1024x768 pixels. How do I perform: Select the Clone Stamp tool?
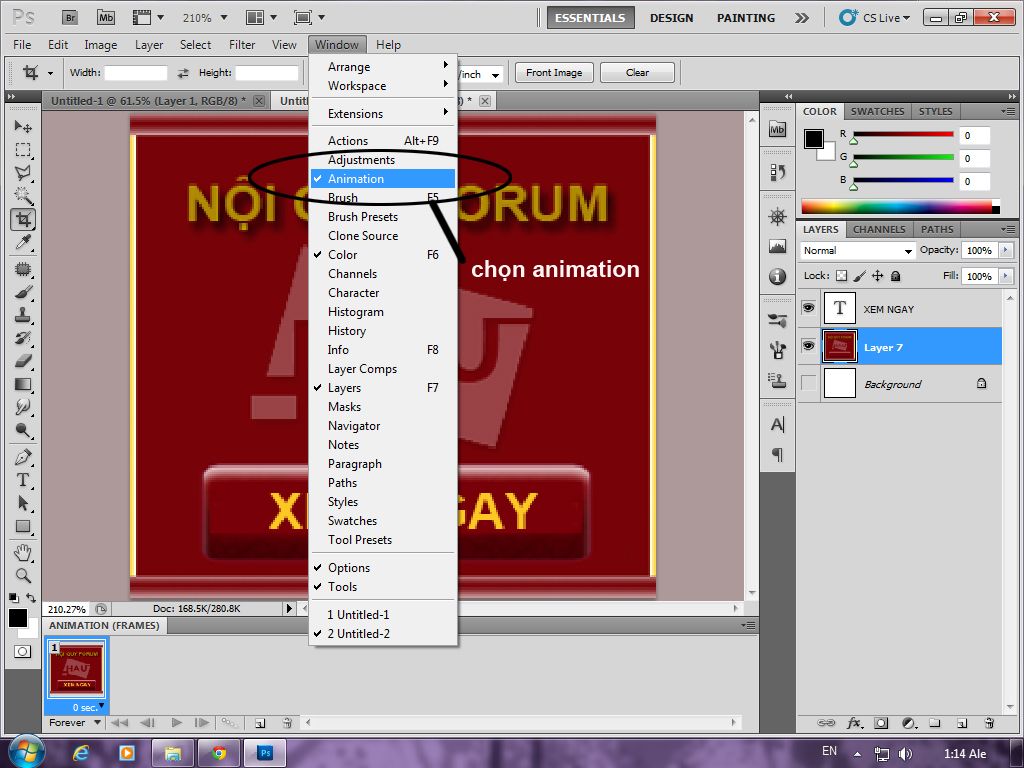pos(23,315)
